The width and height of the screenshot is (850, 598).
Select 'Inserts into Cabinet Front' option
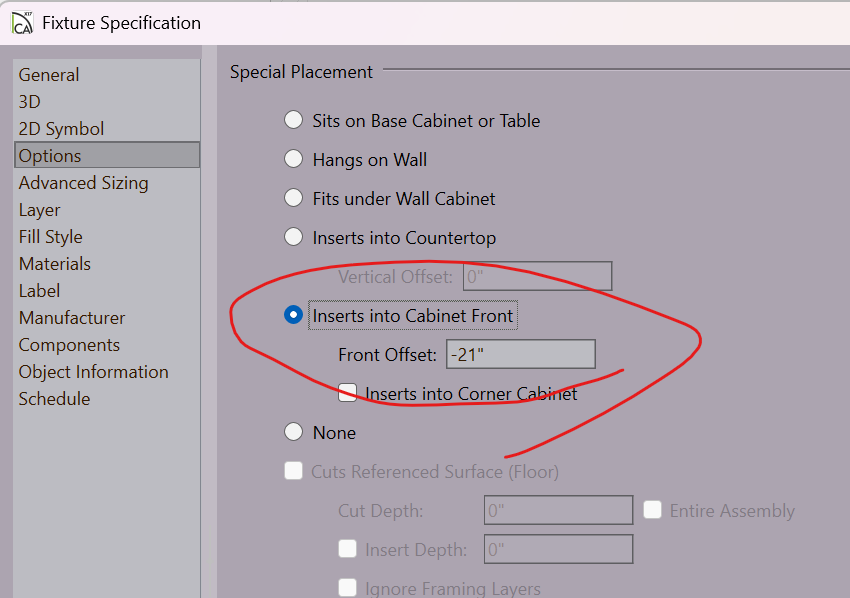pyautogui.click(x=293, y=315)
